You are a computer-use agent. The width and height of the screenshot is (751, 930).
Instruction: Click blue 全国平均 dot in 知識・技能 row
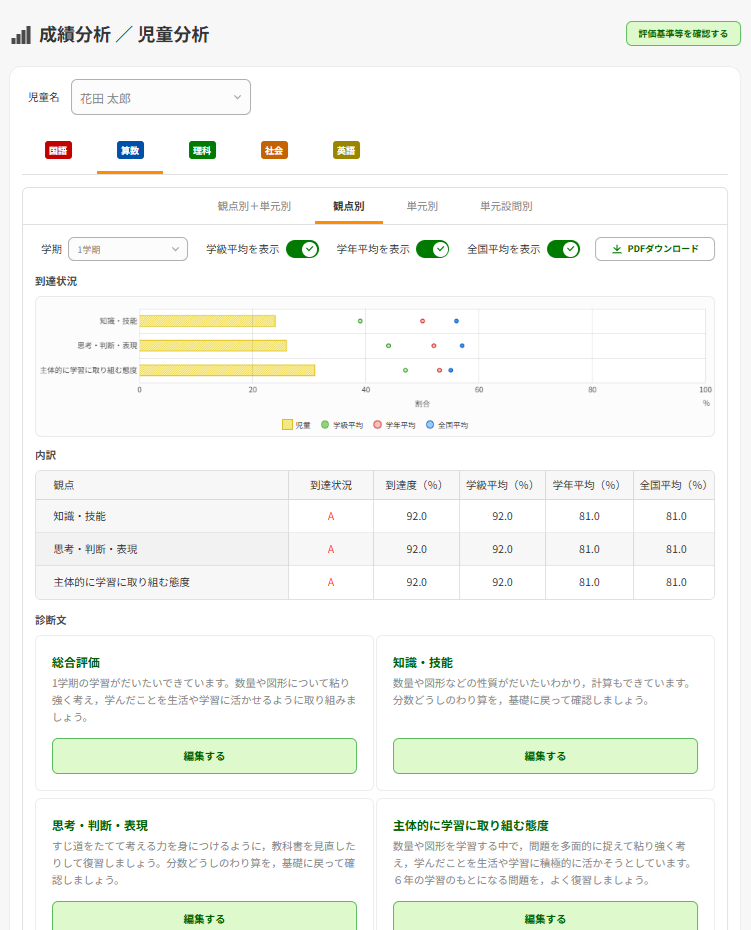pos(456,321)
